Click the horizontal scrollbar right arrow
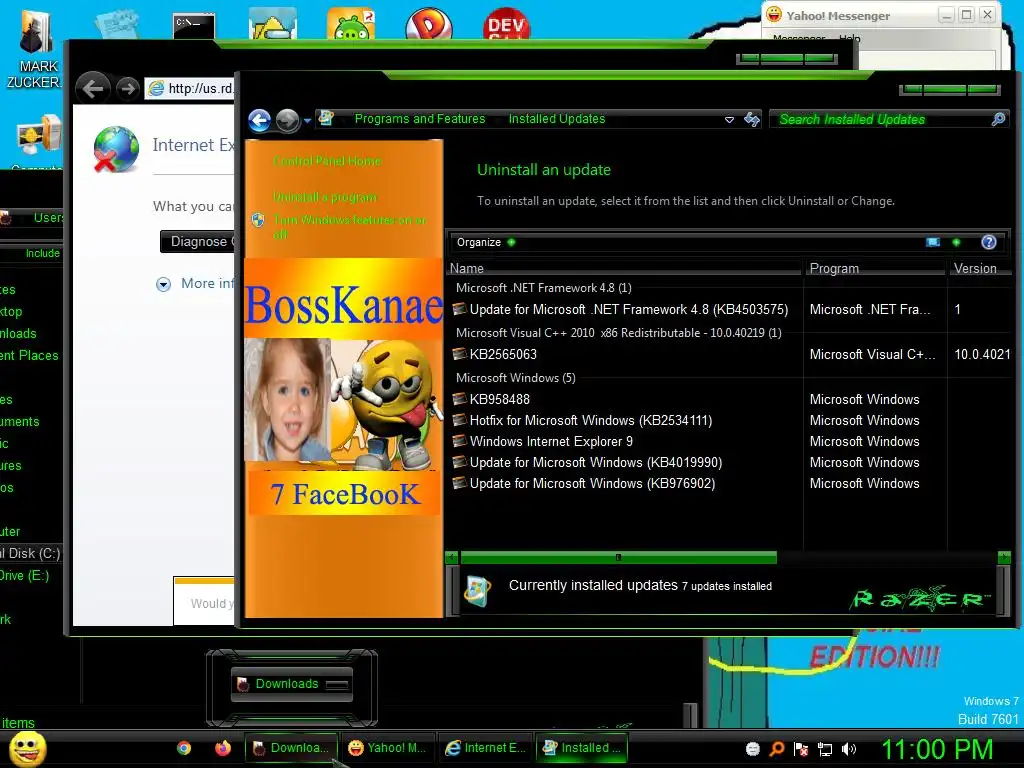This screenshot has height=768, width=1024. pos(1004,558)
